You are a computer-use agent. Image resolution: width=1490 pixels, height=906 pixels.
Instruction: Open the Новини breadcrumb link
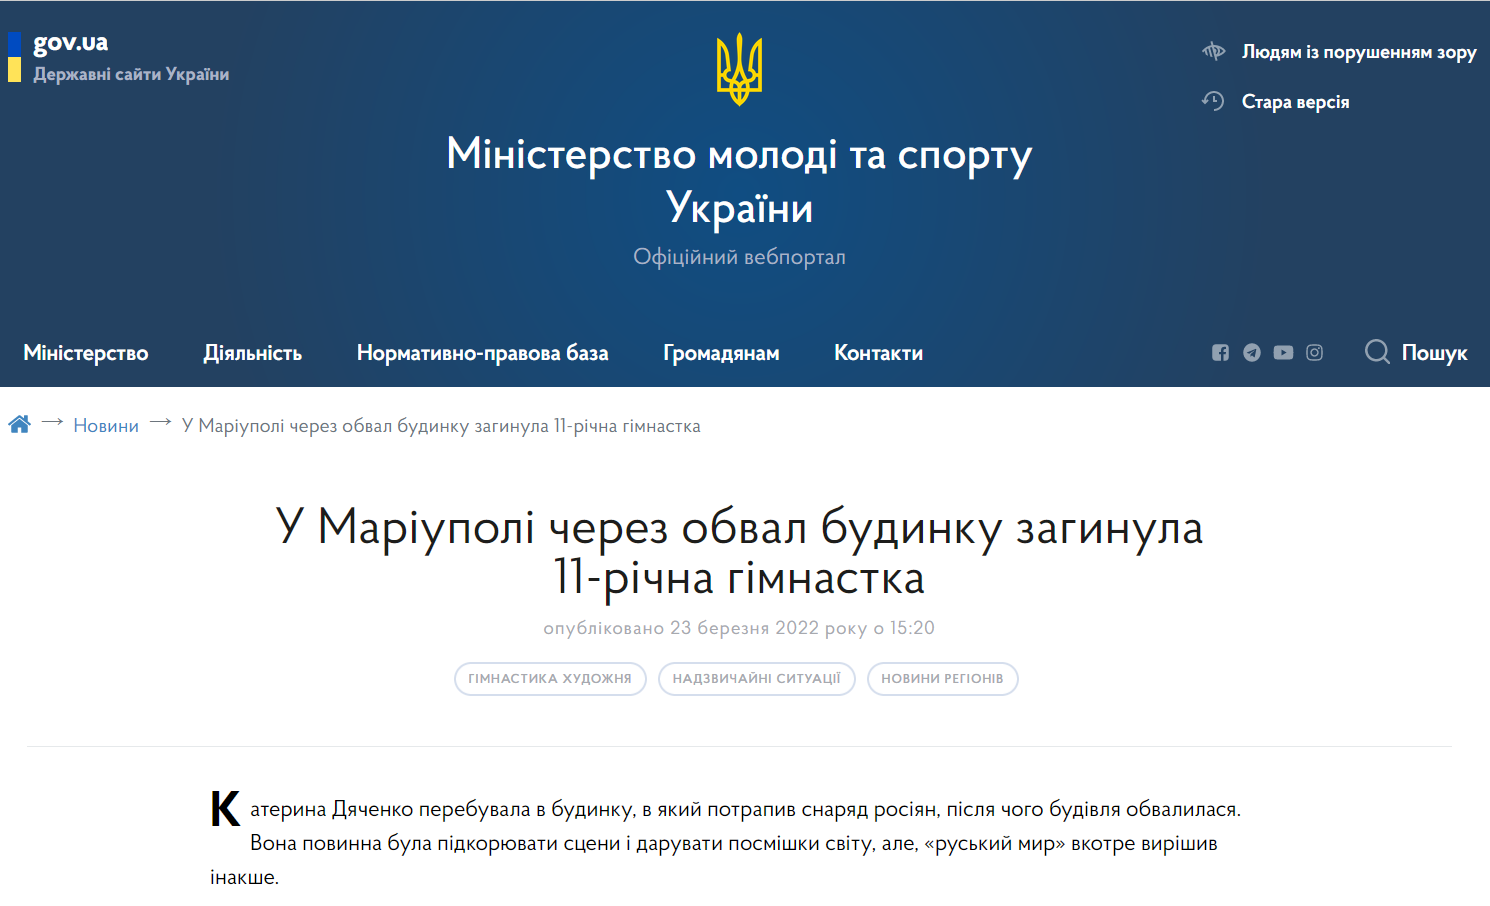click(x=105, y=424)
